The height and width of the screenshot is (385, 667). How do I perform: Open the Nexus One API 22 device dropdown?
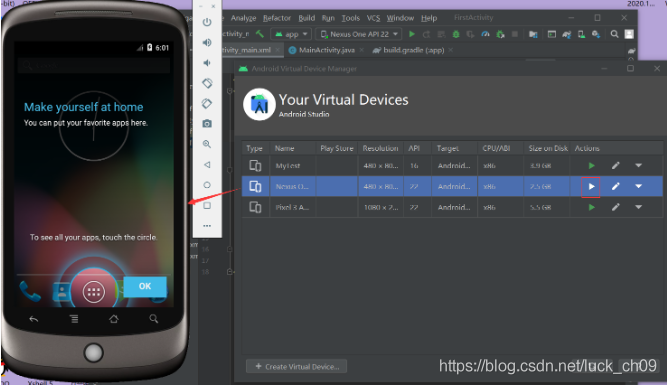click(x=359, y=34)
